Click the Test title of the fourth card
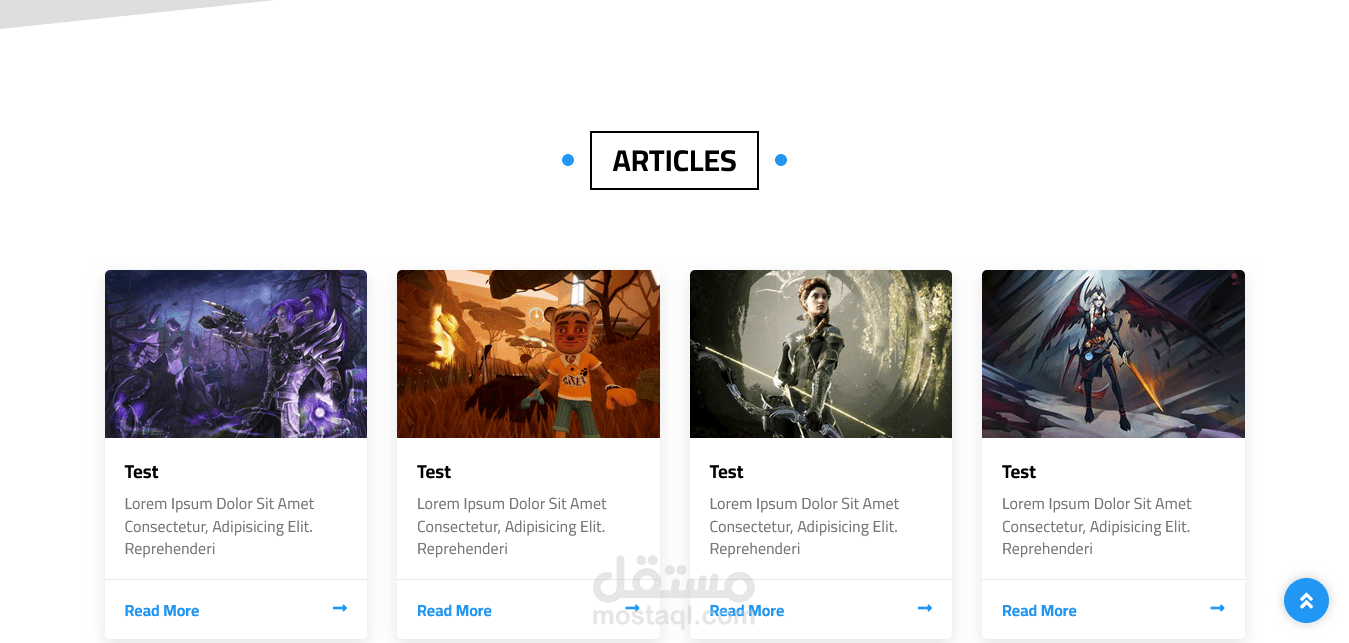Viewport: 1349px width, 643px height. (1019, 472)
